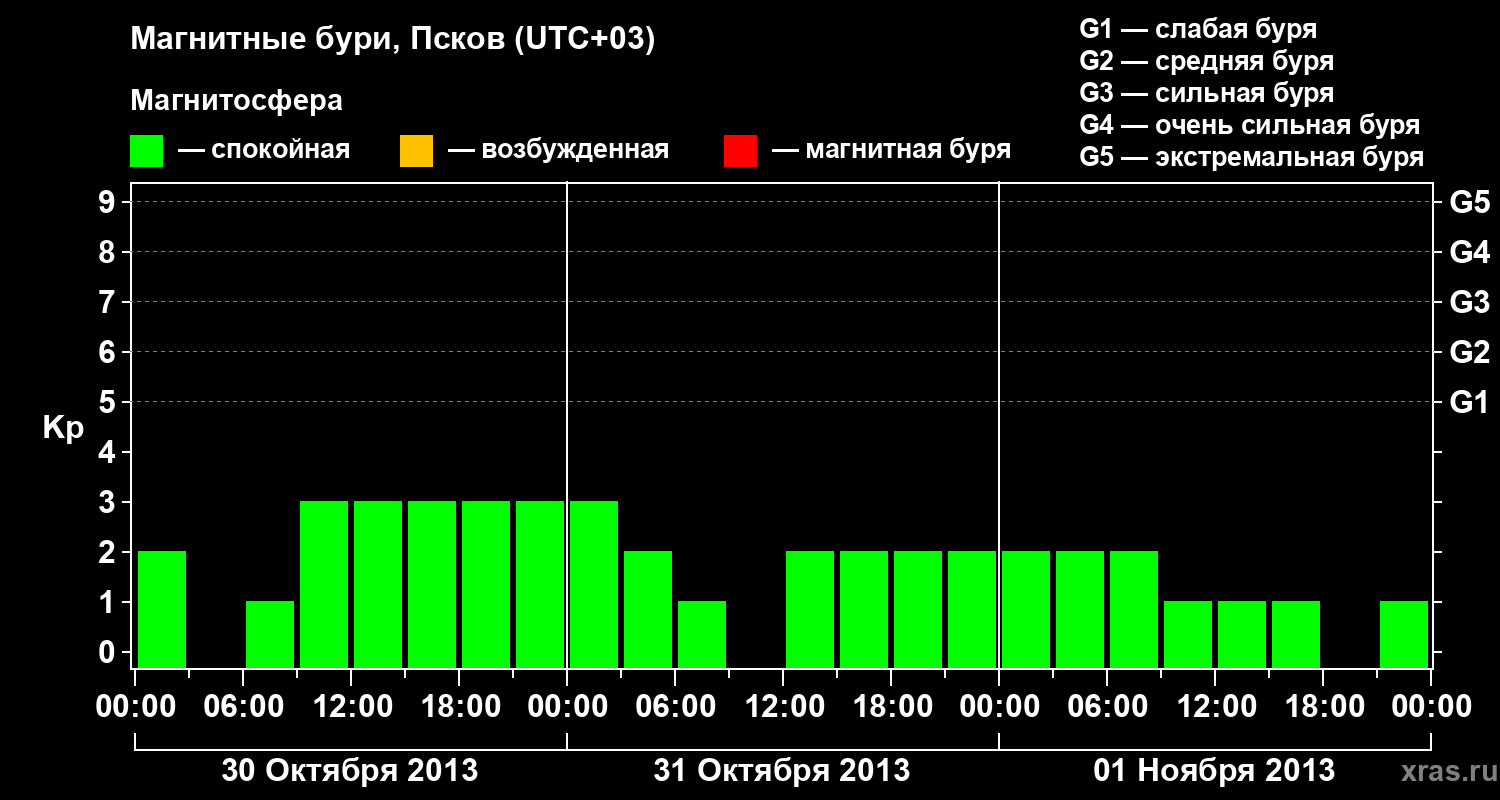Click the red 'магнитная буря' legend swatch
The image size is (1500, 800).
(740, 151)
